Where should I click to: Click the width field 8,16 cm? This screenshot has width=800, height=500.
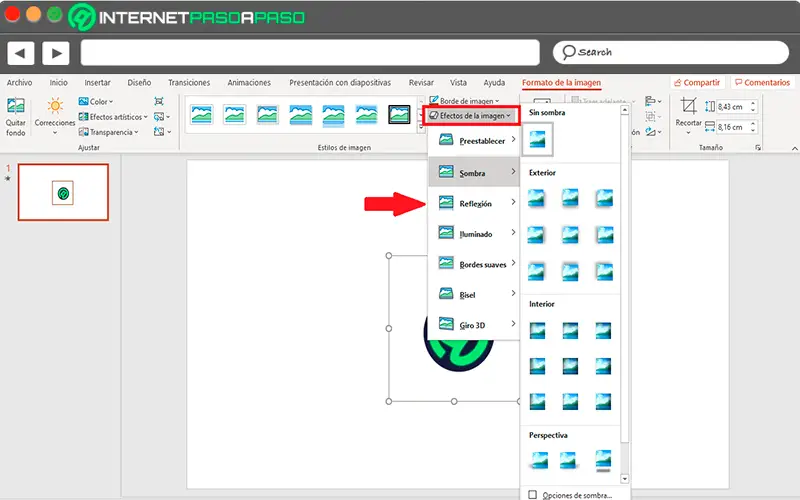click(731, 127)
